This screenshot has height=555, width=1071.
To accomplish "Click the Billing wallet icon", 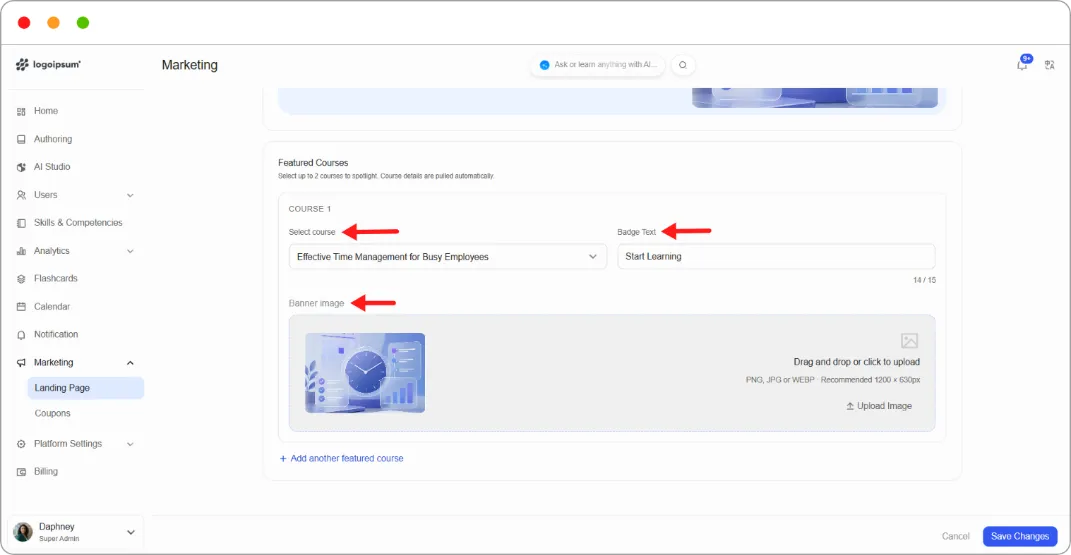I will [21, 472].
